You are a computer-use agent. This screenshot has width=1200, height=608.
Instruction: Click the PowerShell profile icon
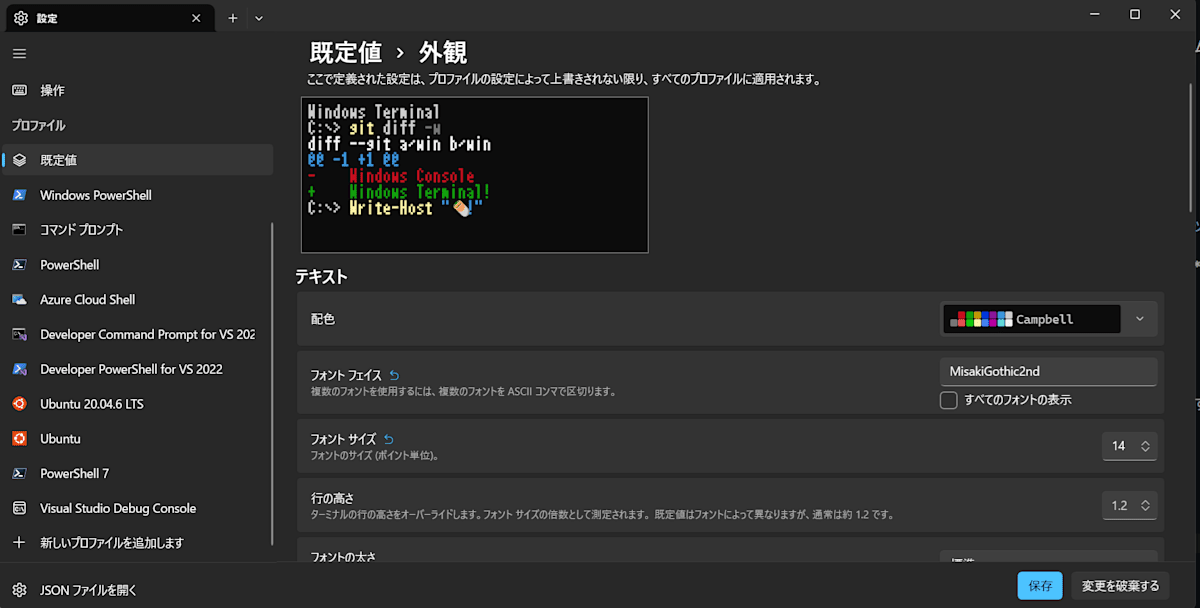pyautogui.click(x=19, y=265)
